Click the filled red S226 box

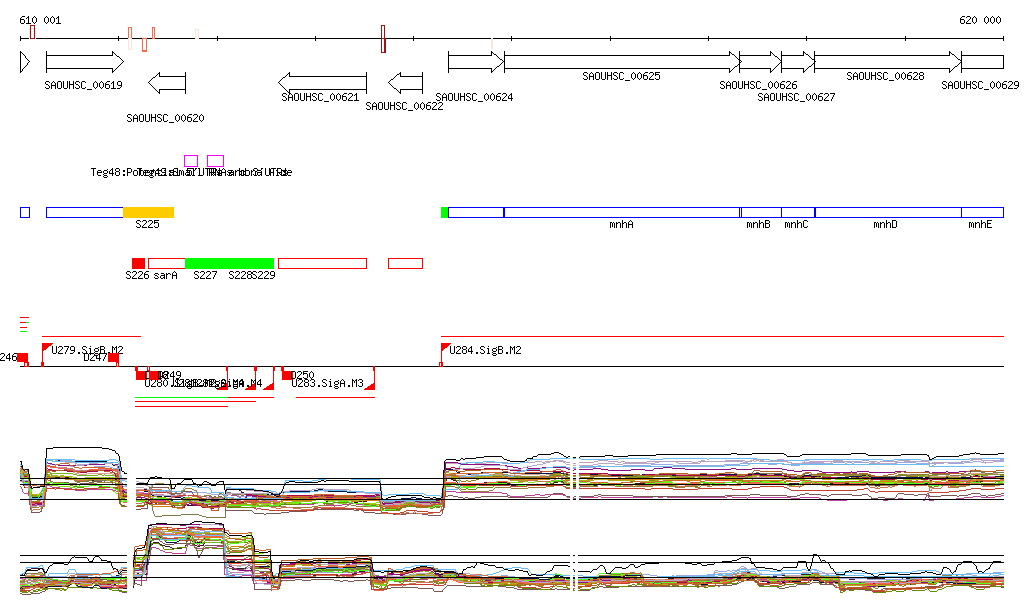coord(138,263)
